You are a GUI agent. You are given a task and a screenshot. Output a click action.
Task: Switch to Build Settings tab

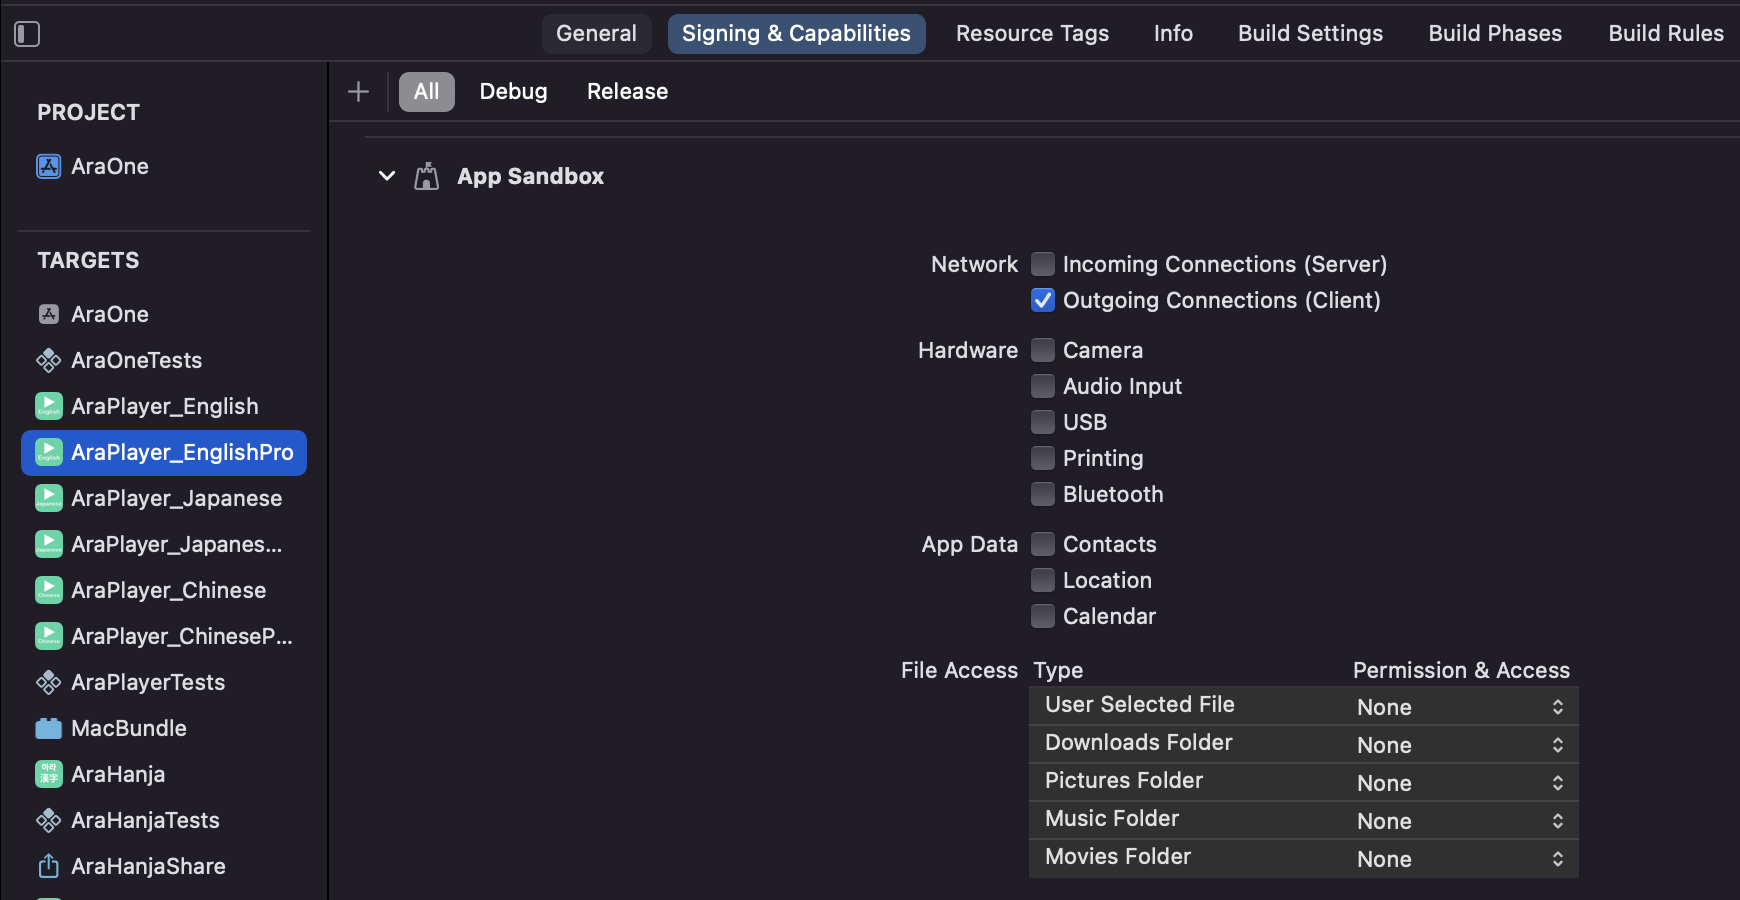tap(1310, 34)
